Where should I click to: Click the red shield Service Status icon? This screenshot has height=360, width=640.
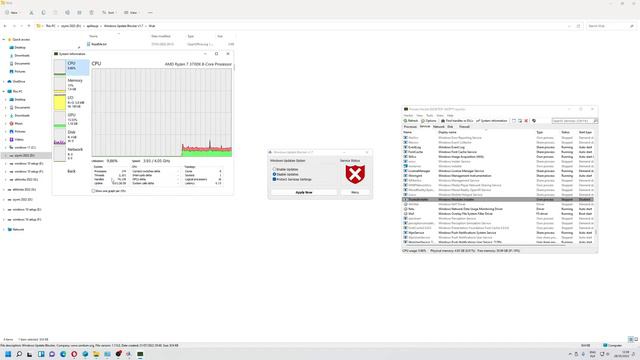355,174
